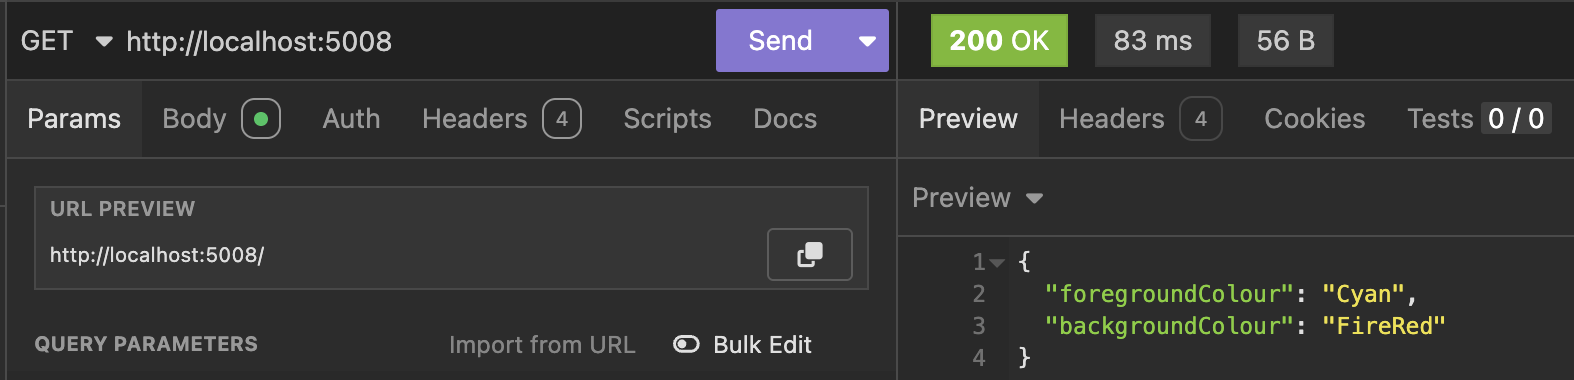Switch to the Scripts tab

click(x=667, y=119)
